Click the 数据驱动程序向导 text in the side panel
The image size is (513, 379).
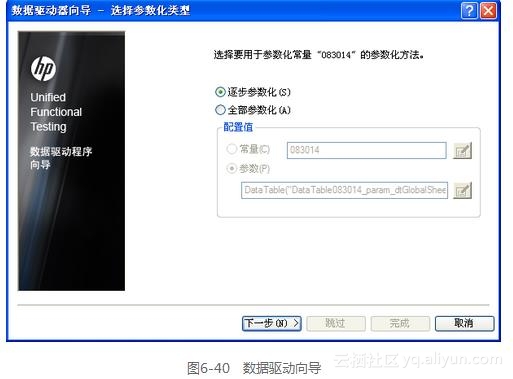tap(61, 158)
